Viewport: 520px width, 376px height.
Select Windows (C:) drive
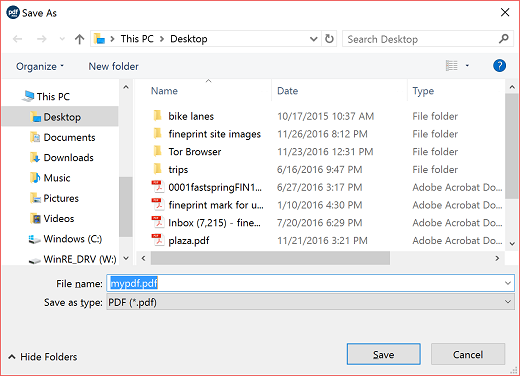coord(73,239)
